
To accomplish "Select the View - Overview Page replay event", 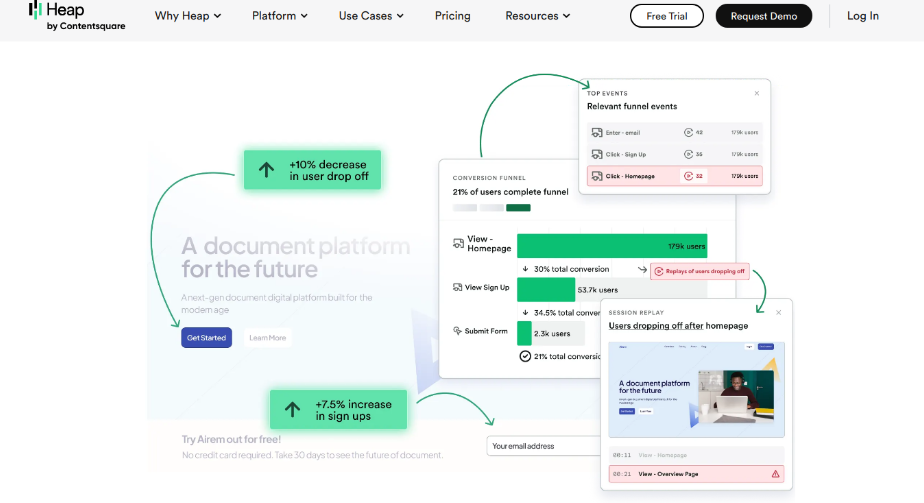I will (697, 474).
